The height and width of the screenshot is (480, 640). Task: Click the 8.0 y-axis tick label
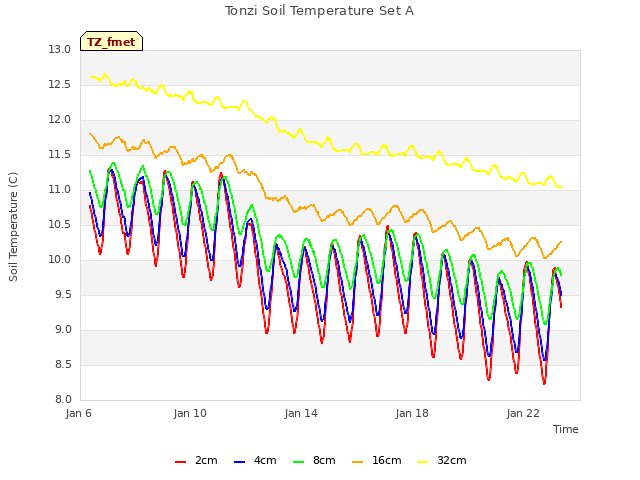click(63, 400)
